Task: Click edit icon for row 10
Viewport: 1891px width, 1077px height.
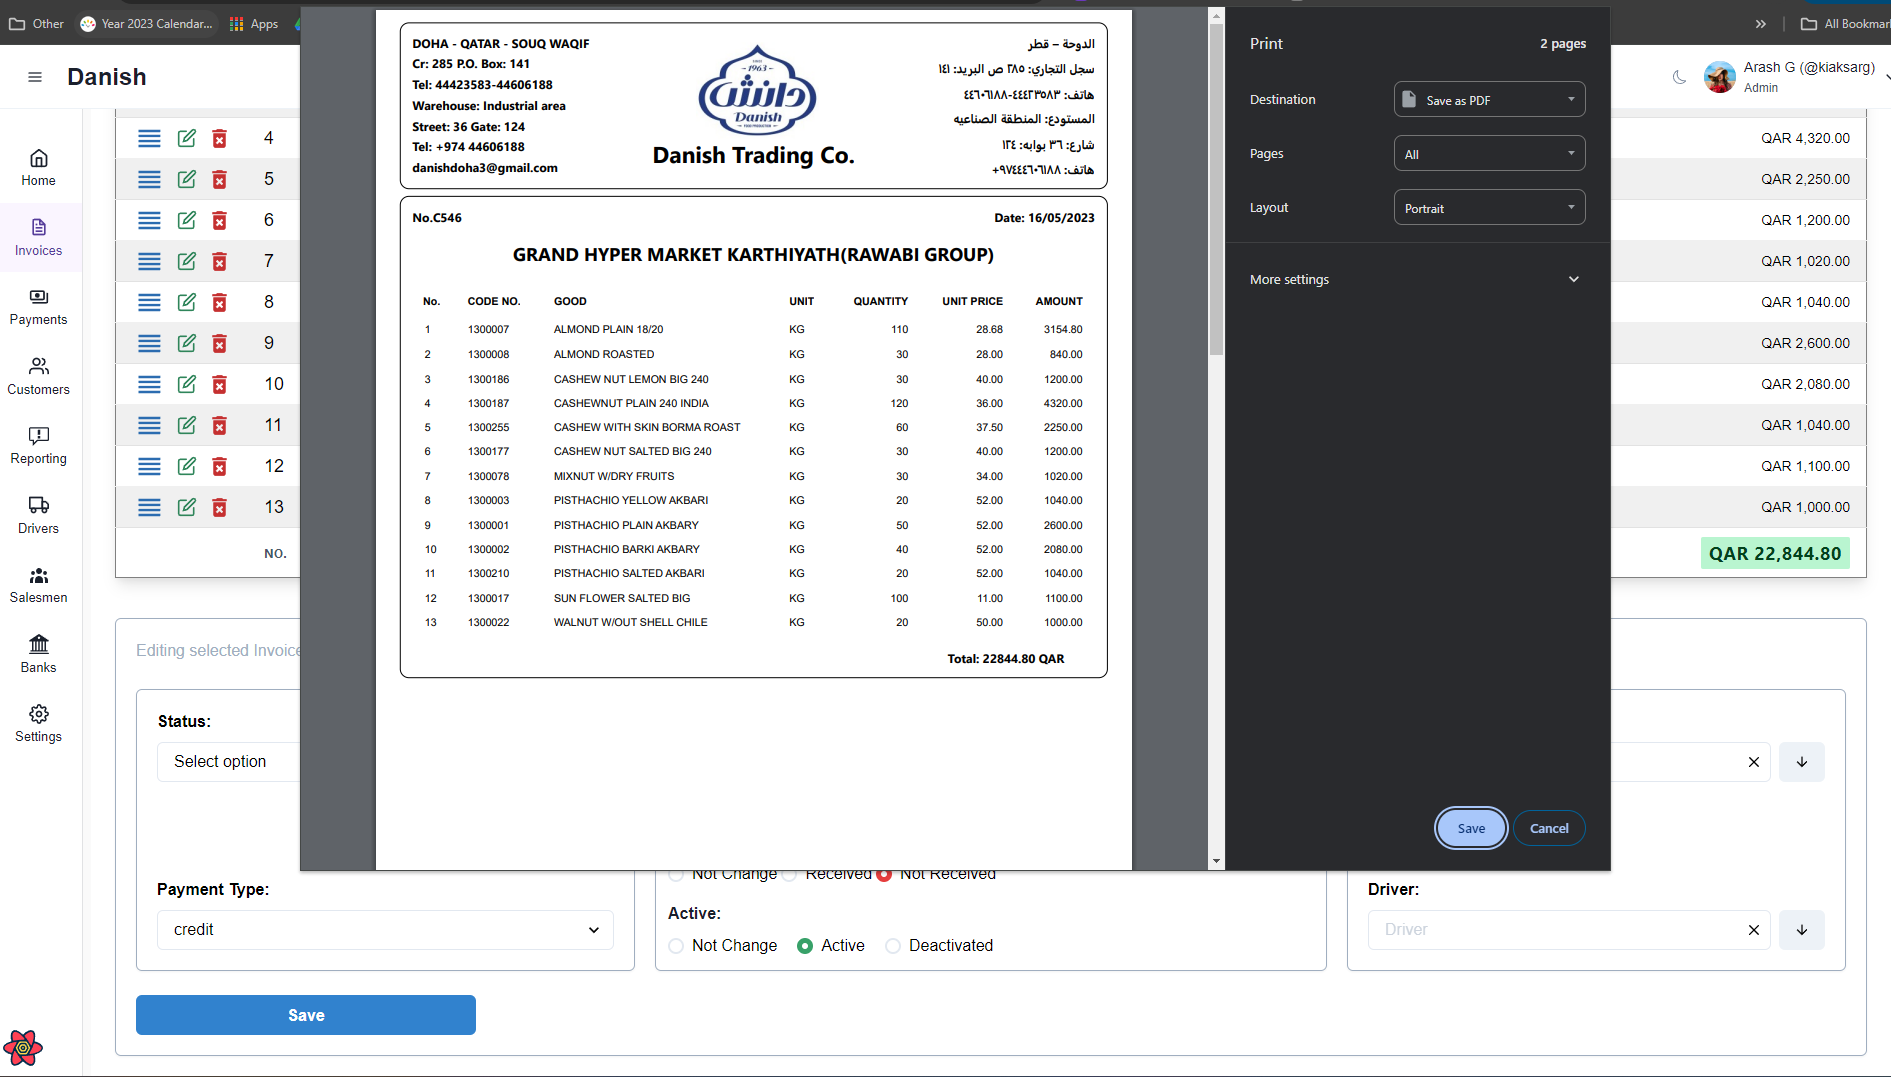Action: click(186, 384)
